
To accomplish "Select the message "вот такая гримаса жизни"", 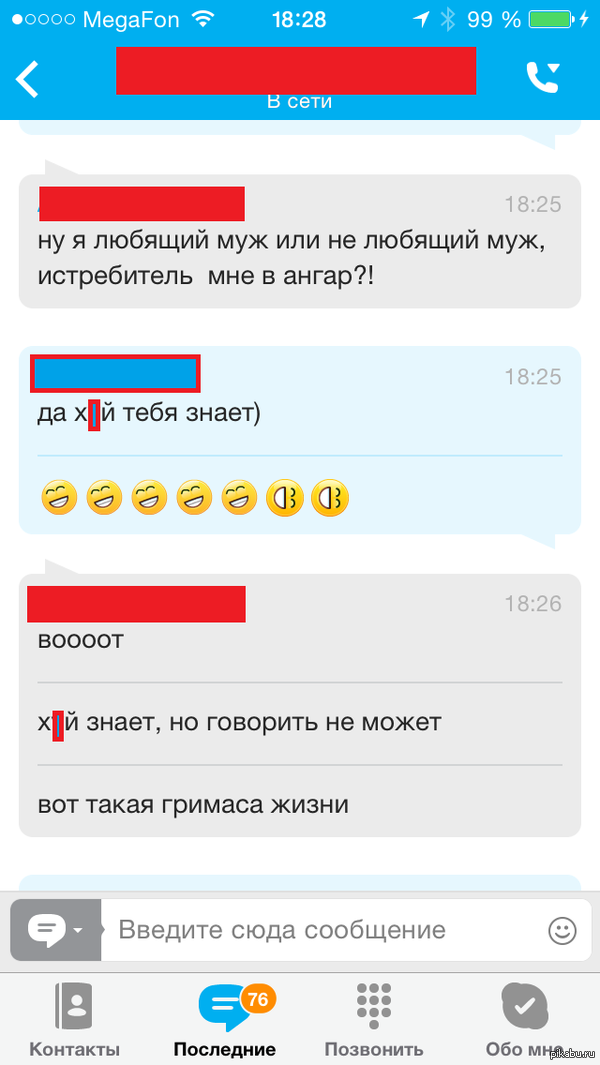I will point(194,805).
